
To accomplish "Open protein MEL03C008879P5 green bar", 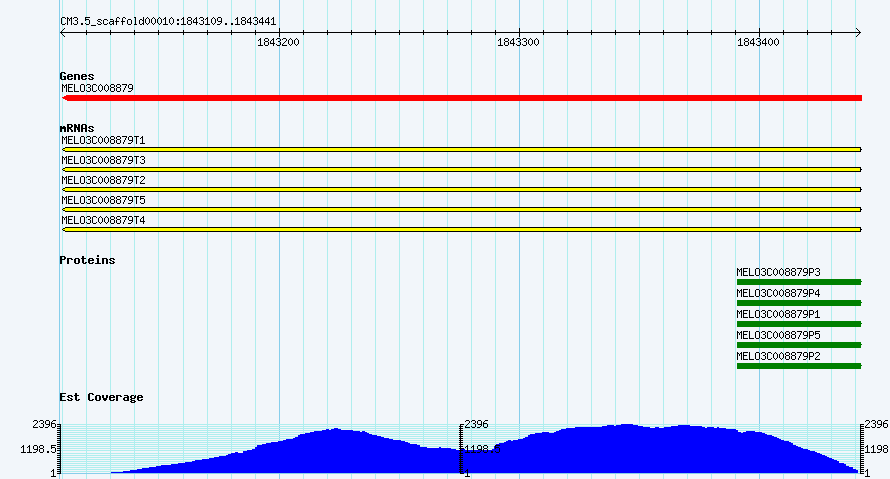I will point(799,345).
